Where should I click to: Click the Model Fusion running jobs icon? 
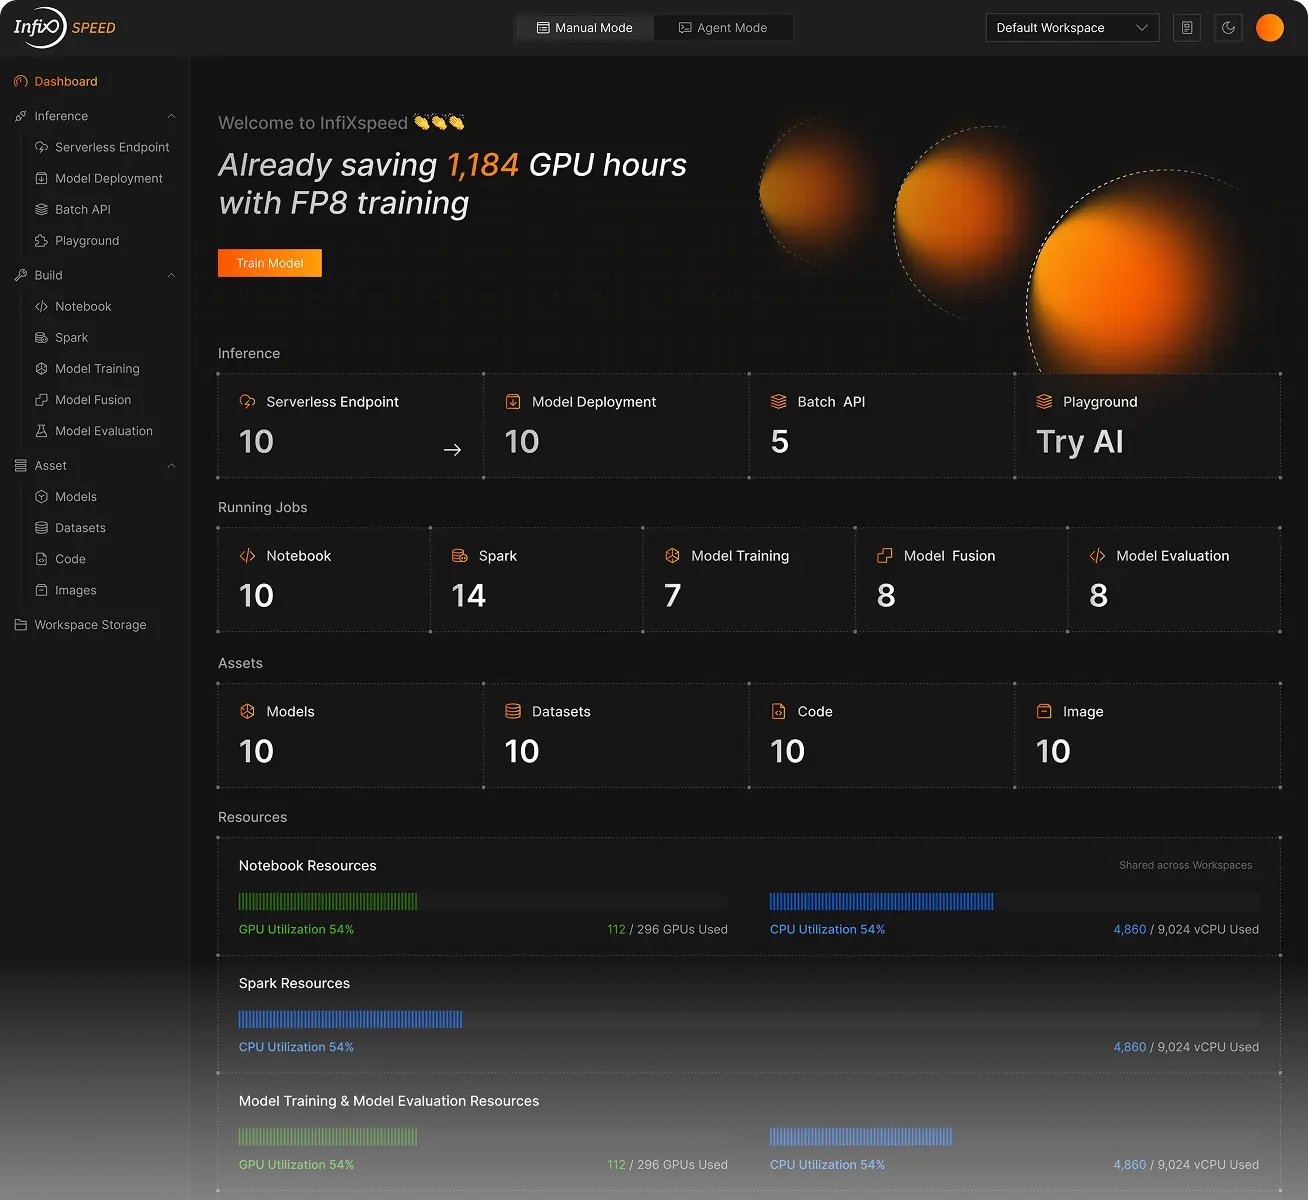point(885,556)
